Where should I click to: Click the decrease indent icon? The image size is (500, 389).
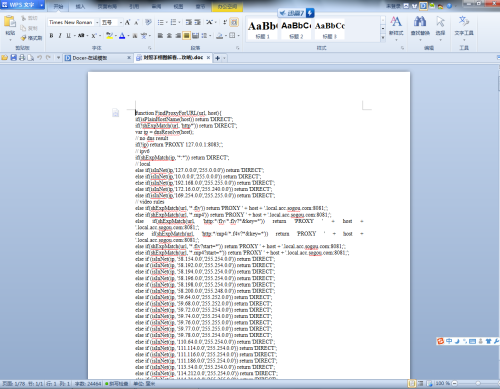pyautogui.click(x=189, y=22)
